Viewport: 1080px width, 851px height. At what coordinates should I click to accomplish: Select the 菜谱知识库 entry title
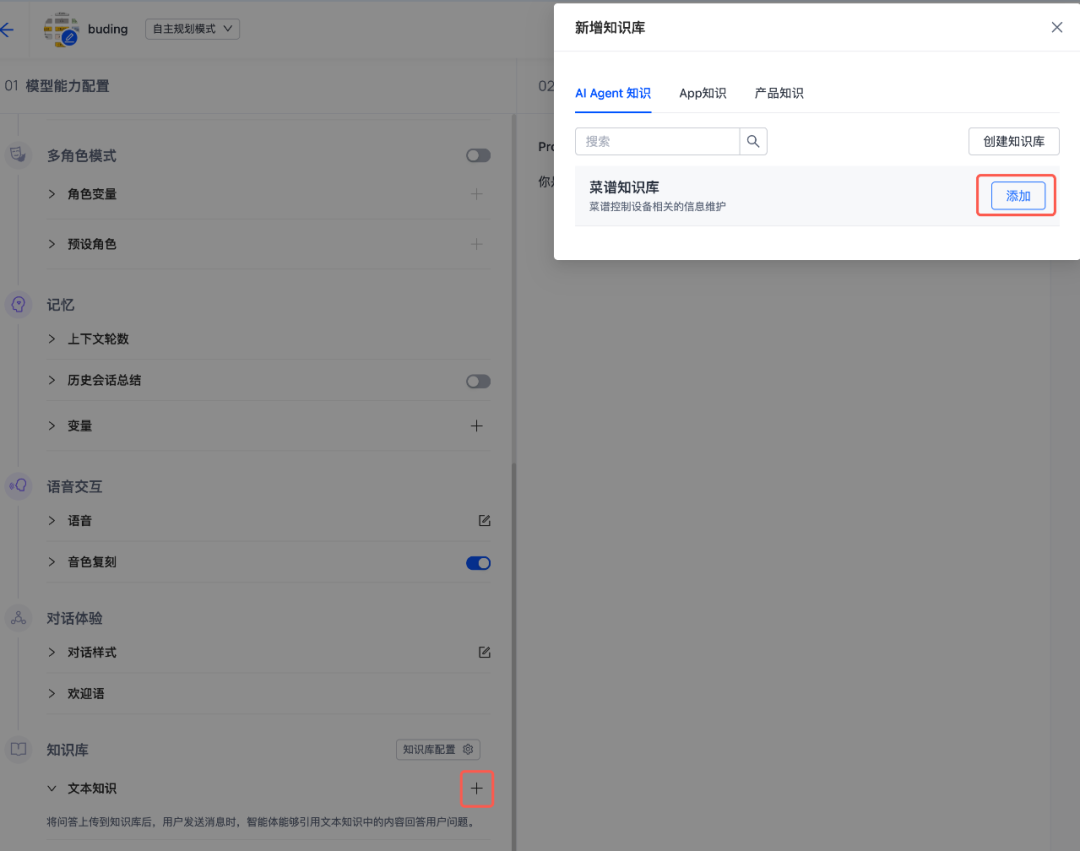(x=624, y=187)
